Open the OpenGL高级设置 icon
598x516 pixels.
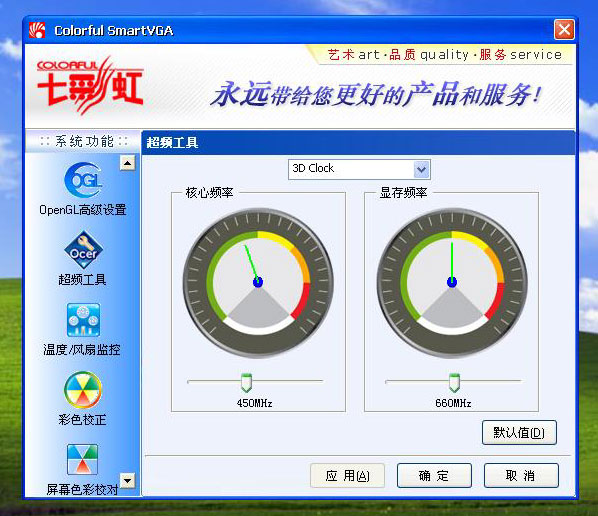(83, 180)
